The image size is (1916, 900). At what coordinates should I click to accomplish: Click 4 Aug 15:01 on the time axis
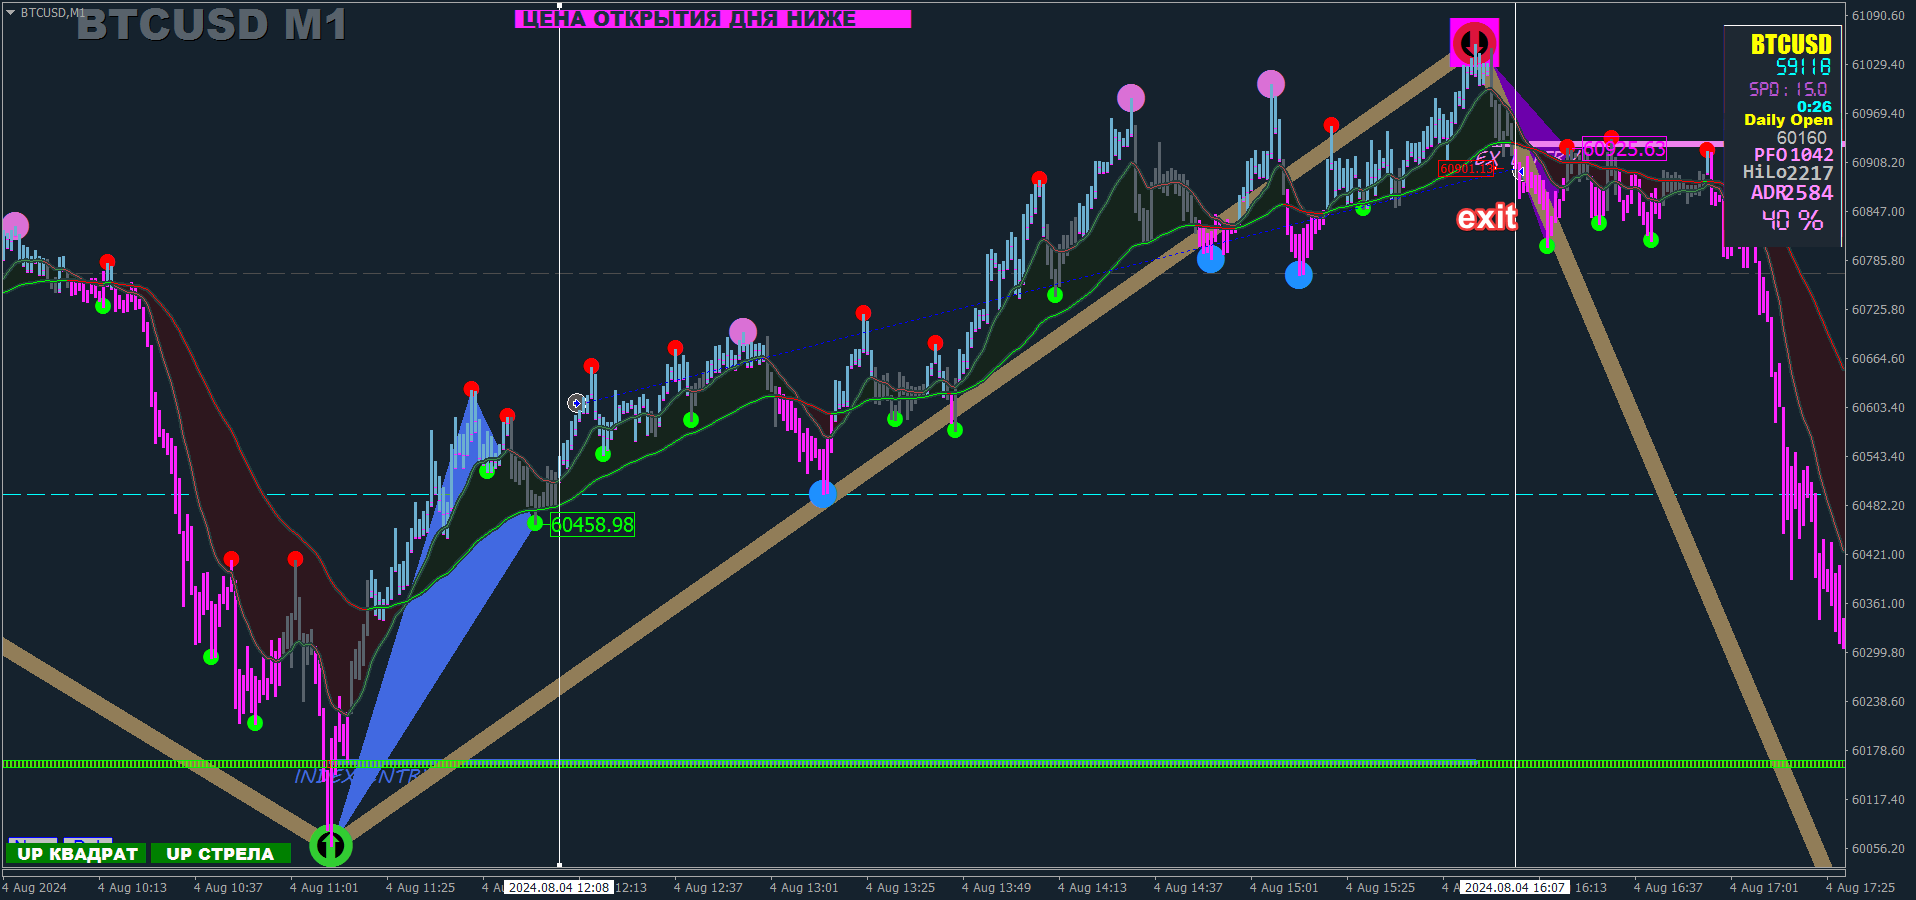1284,888
